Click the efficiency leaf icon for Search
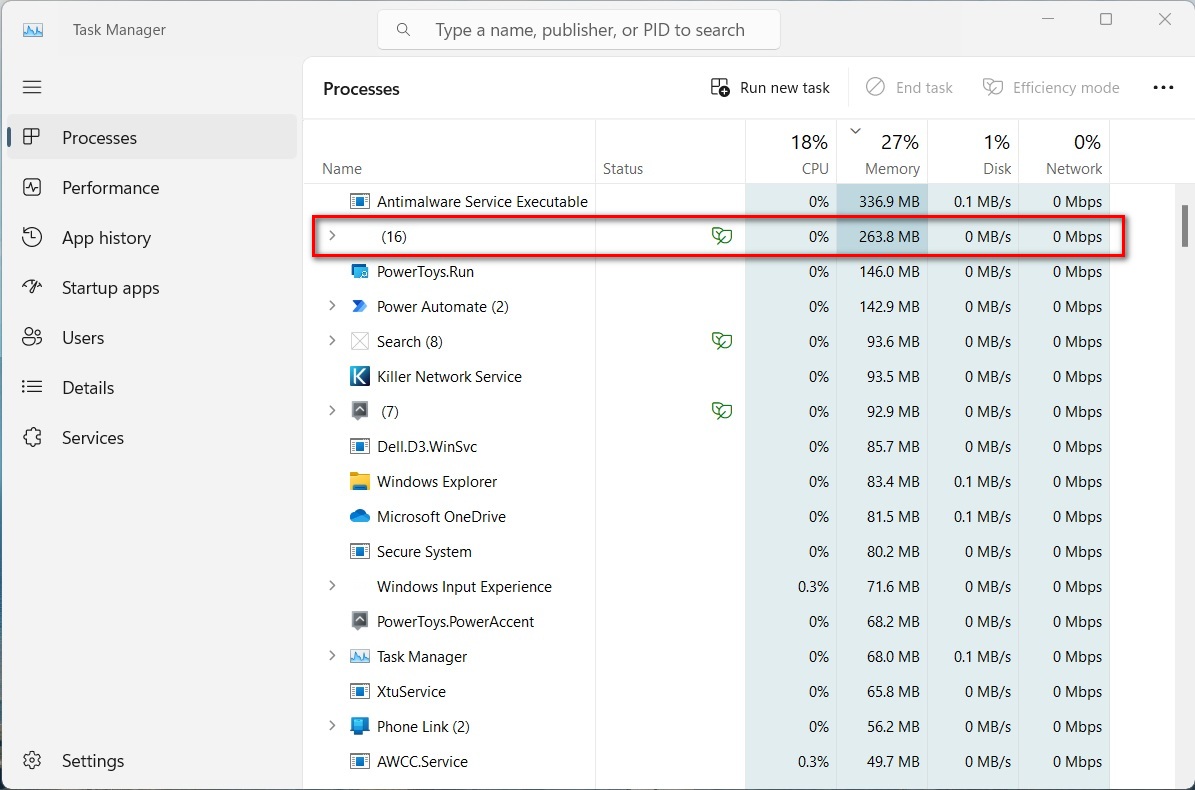 pyautogui.click(x=722, y=341)
